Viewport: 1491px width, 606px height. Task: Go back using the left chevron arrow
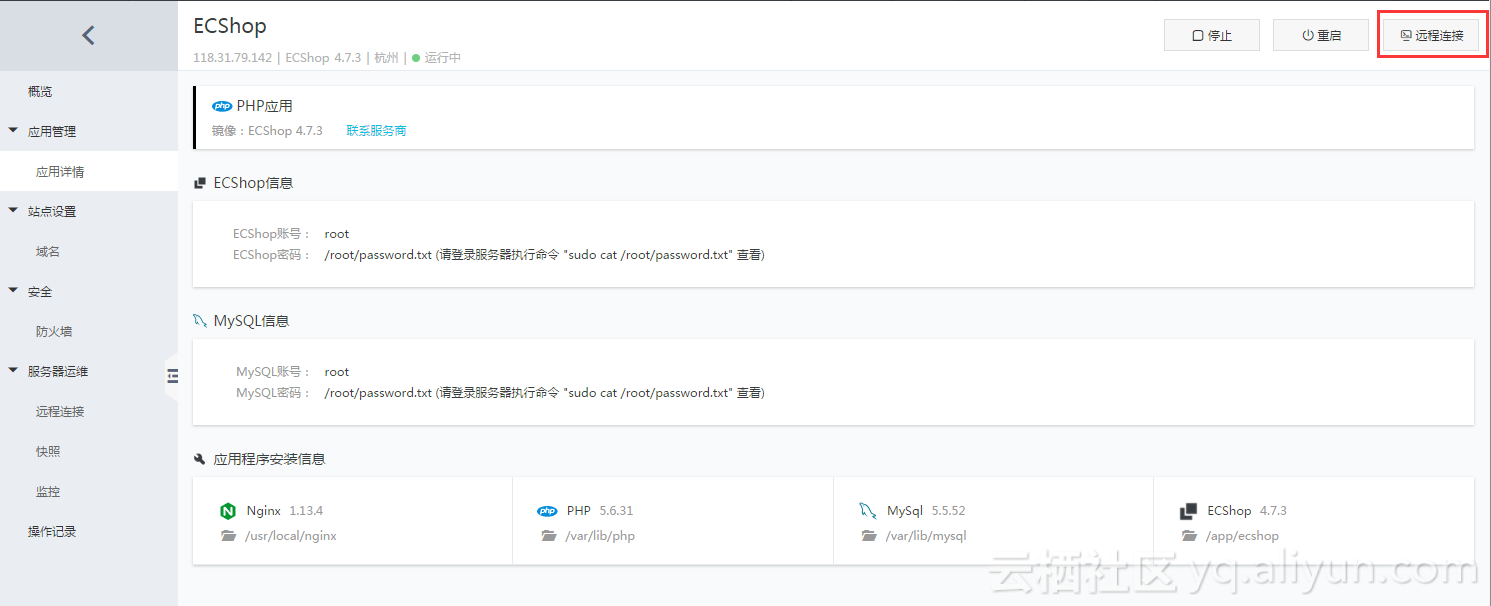(x=88, y=35)
